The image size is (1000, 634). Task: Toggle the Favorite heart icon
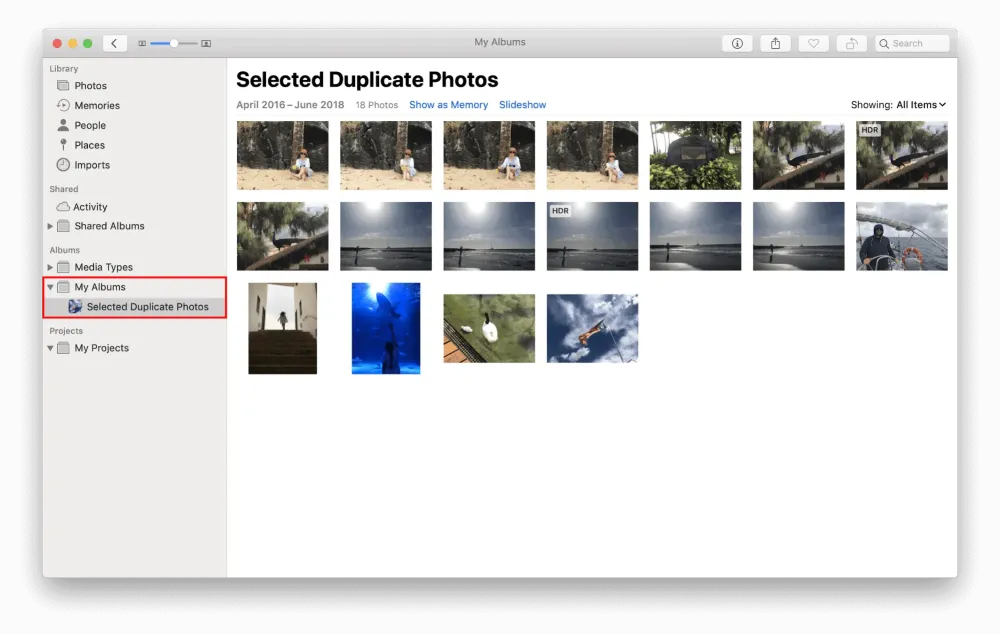(813, 44)
